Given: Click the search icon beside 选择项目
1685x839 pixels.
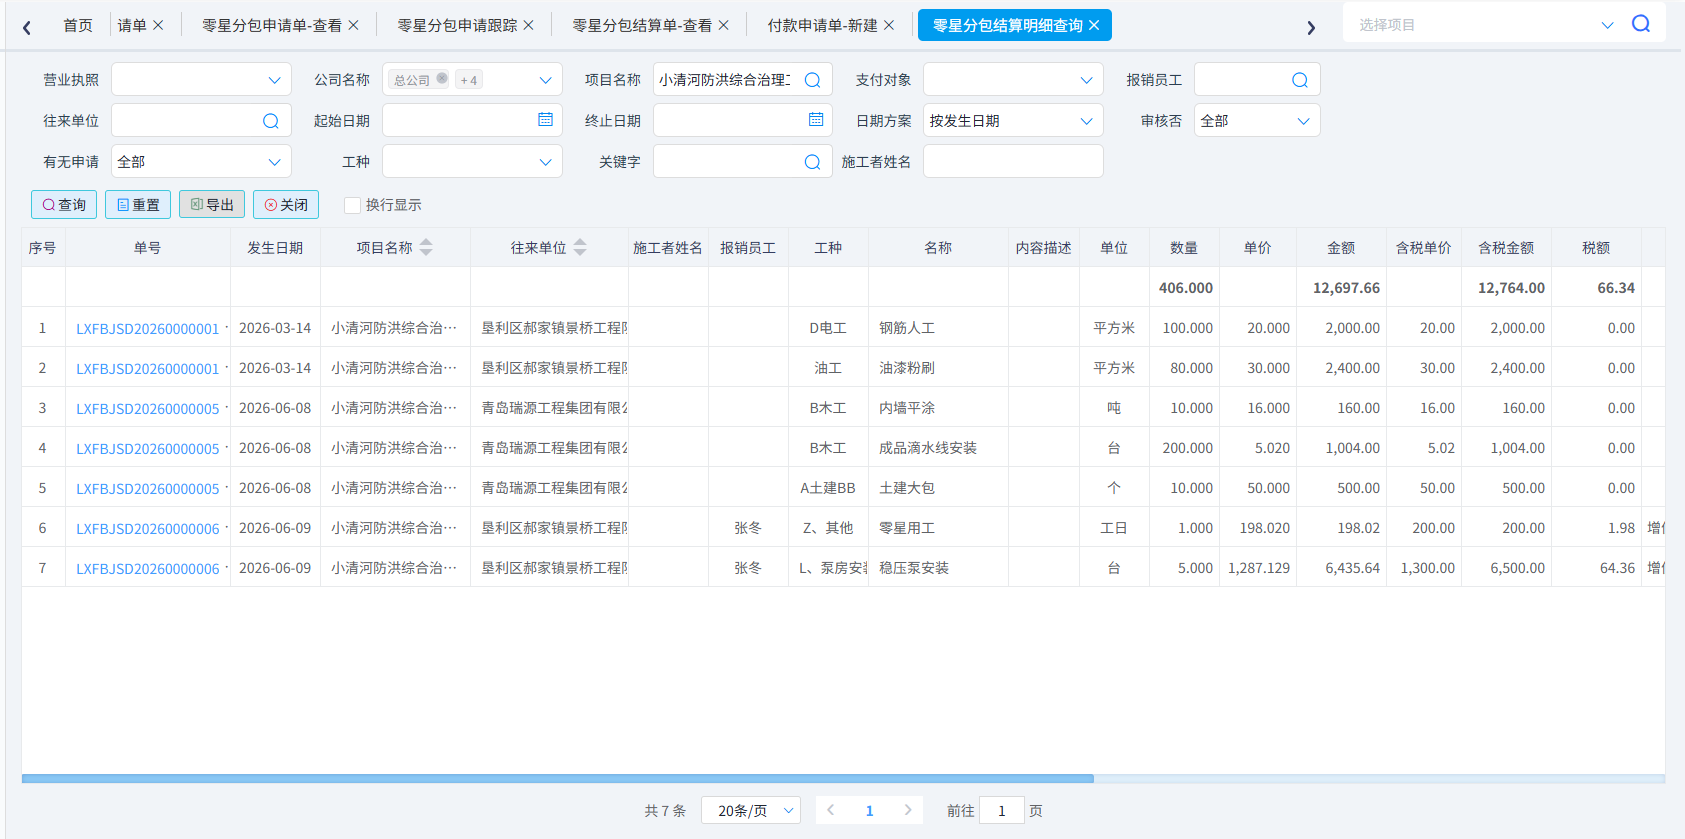Looking at the screenshot, I should (x=1641, y=24).
